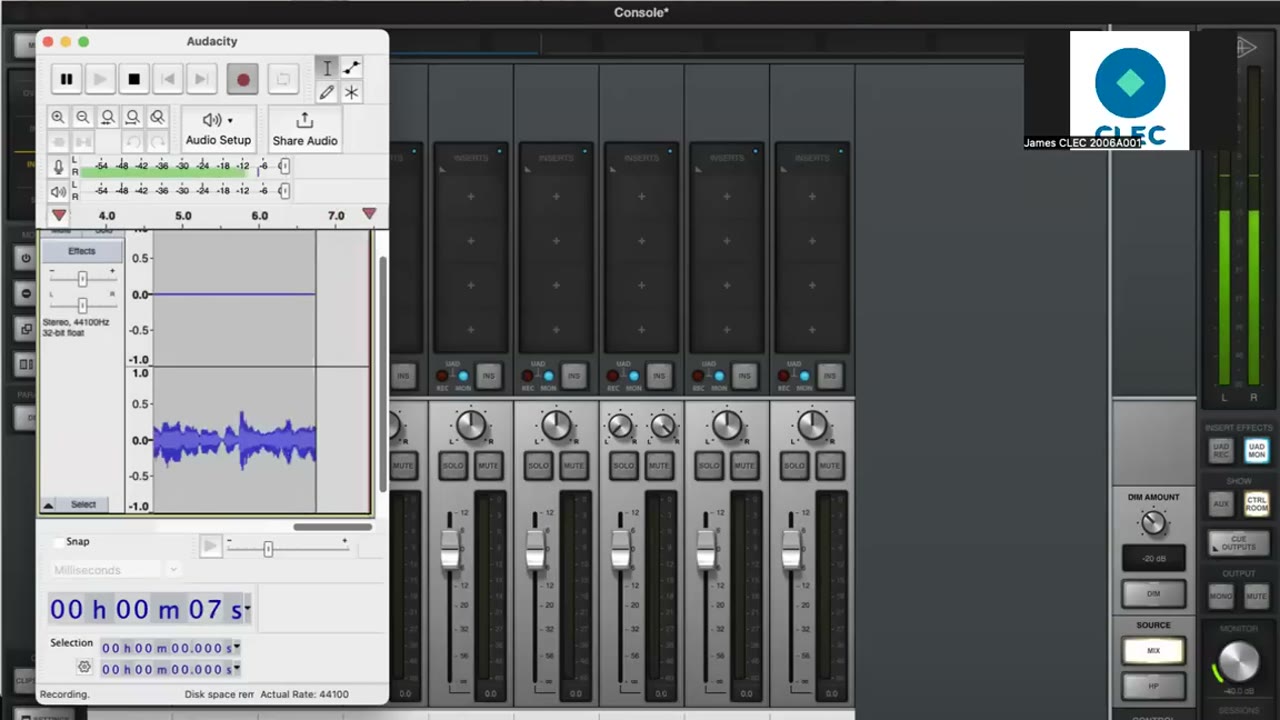Click the Share Audio button
Screen dimensions: 1280x720
[x=305, y=129]
